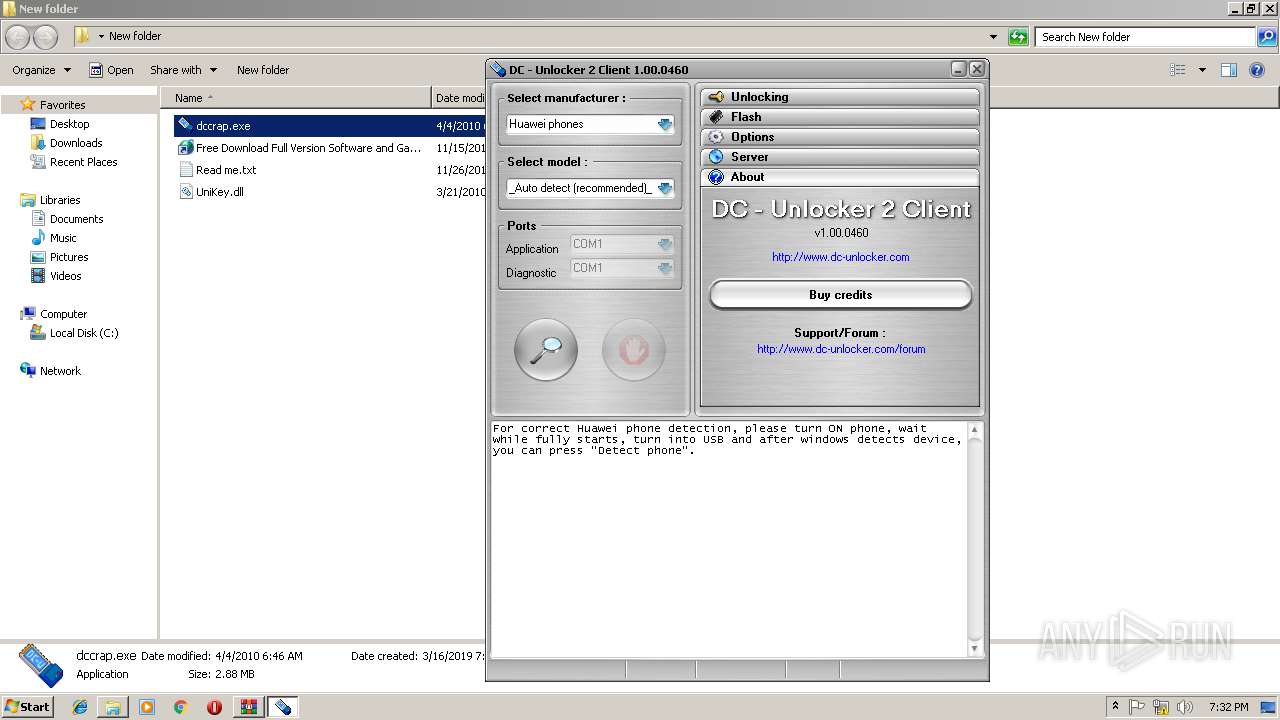Open Opera from the taskbar
The image size is (1280, 720).
pyautogui.click(x=214, y=707)
